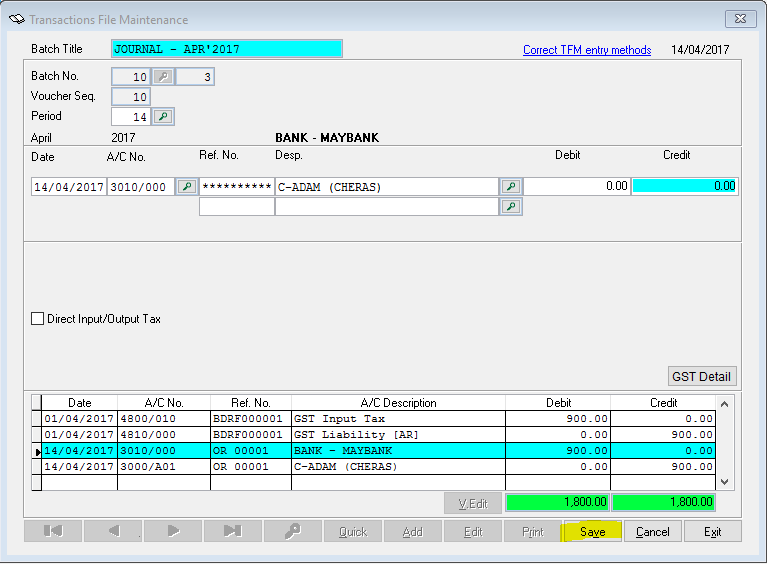This screenshot has width=767, height=564.
Task: Click the green credit total 1,800.00
Action: (664, 502)
